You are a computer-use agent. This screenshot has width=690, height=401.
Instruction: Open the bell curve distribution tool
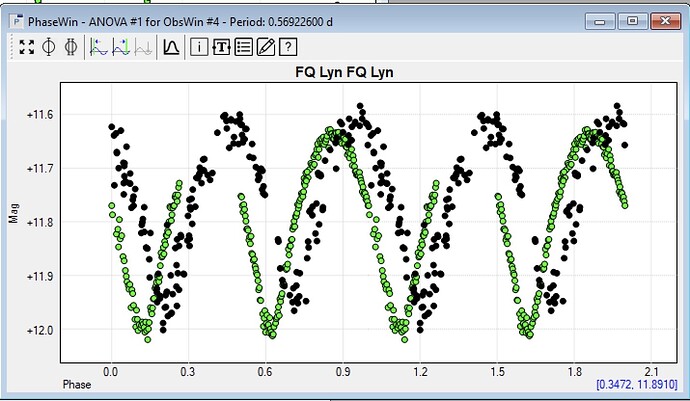click(171, 47)
